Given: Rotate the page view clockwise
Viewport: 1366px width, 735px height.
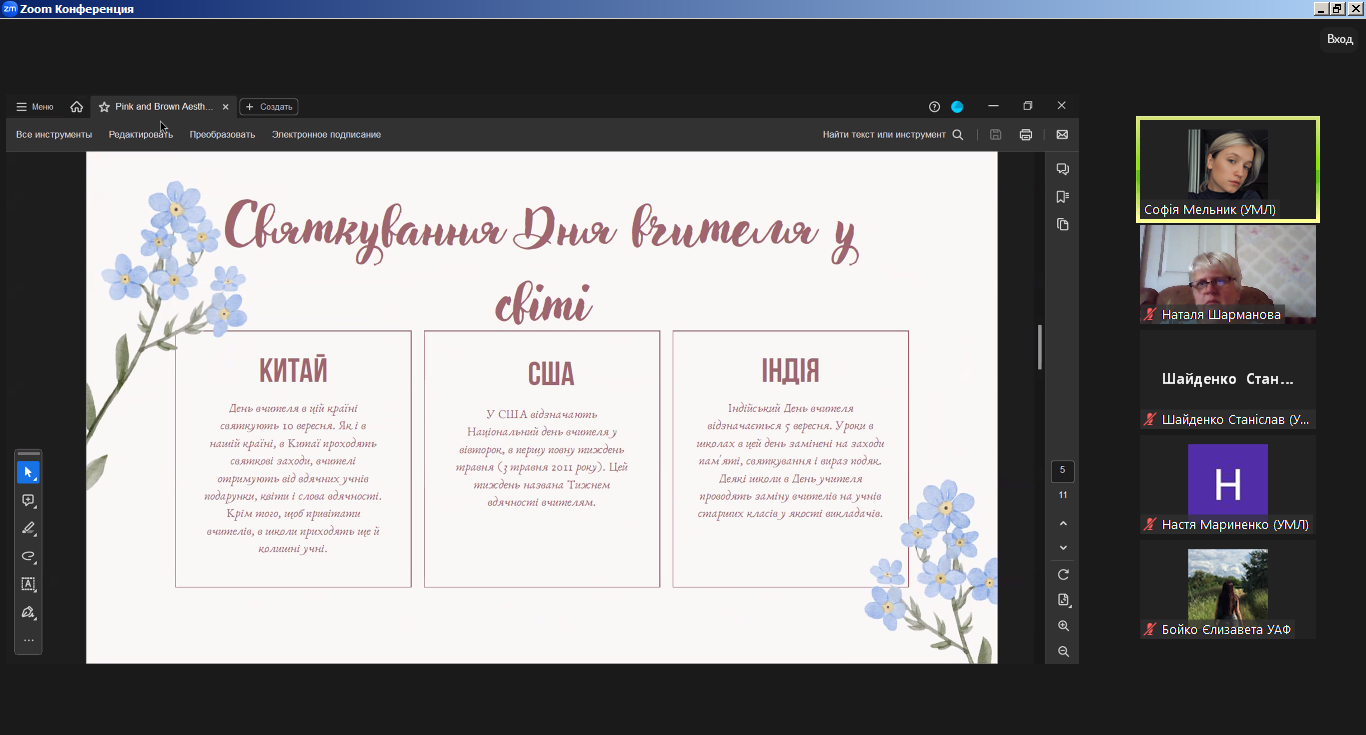Looking at the screenshot, I should tap(1063, 574).
